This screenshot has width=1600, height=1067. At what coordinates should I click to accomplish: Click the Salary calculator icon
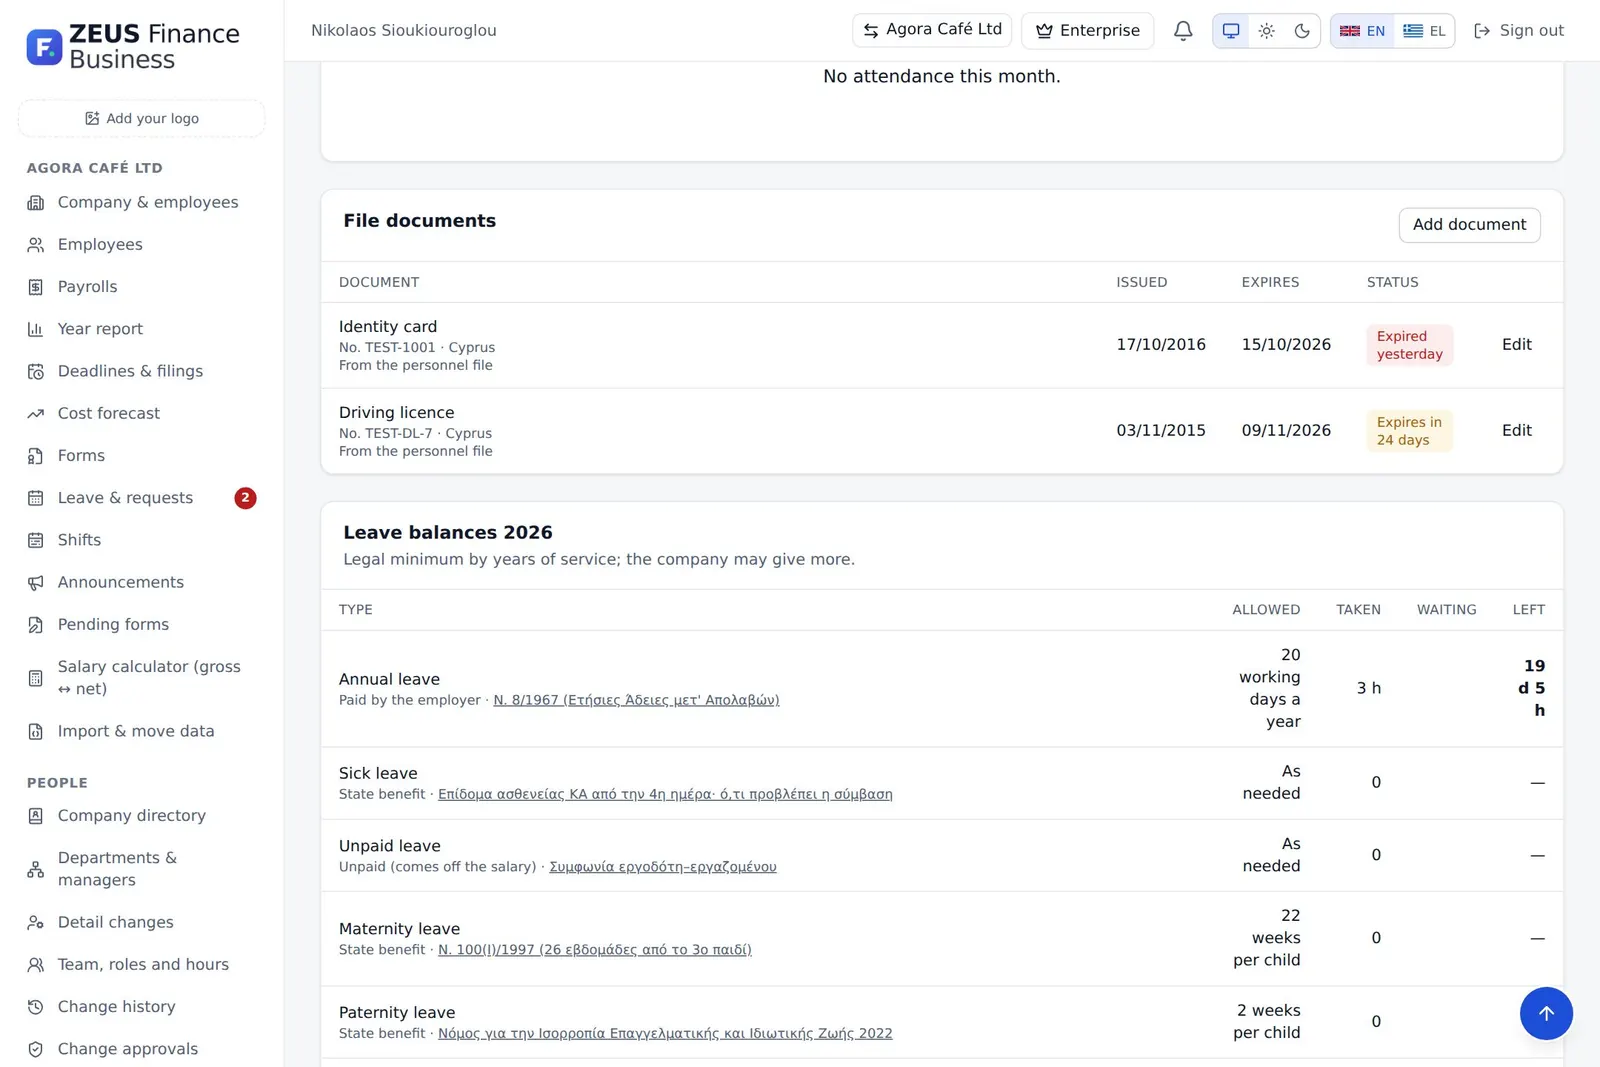[36, 678]
